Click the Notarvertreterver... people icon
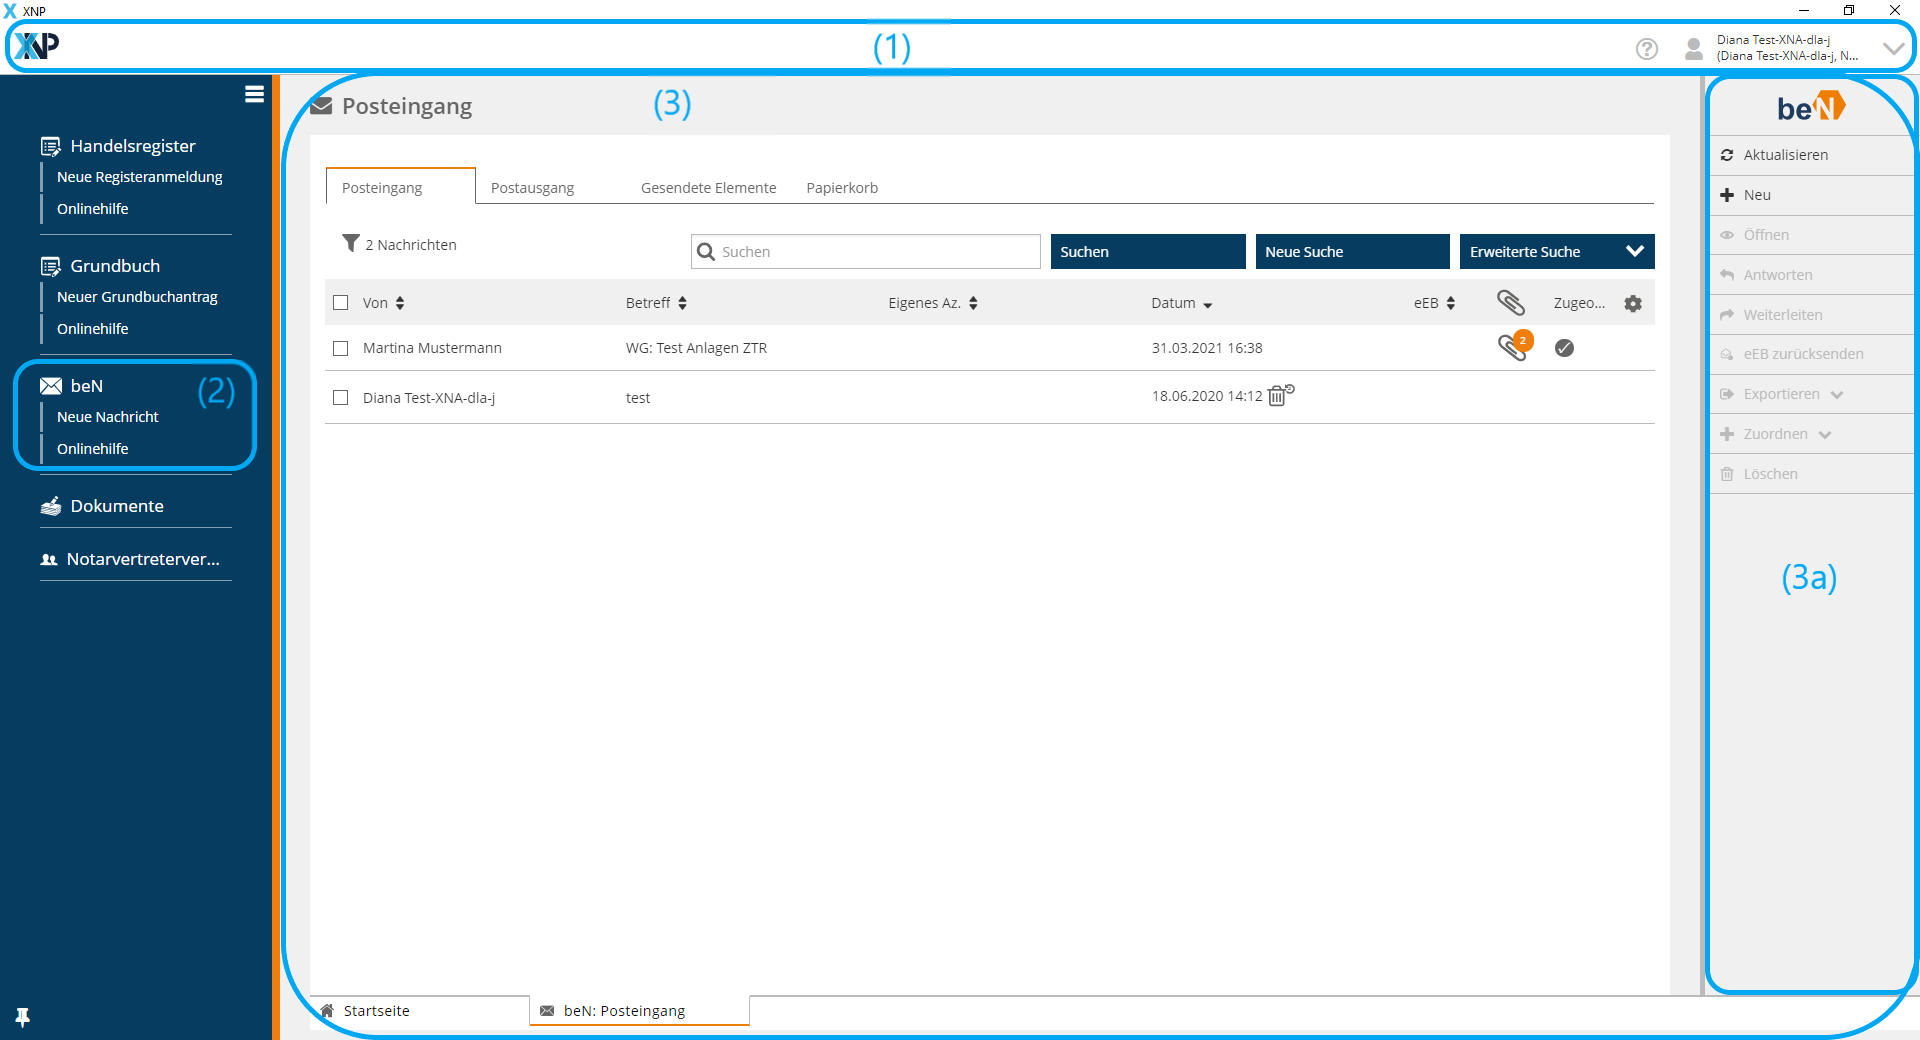The width and height of the screenshot is (1920, 1040). (x=49, y=560)
